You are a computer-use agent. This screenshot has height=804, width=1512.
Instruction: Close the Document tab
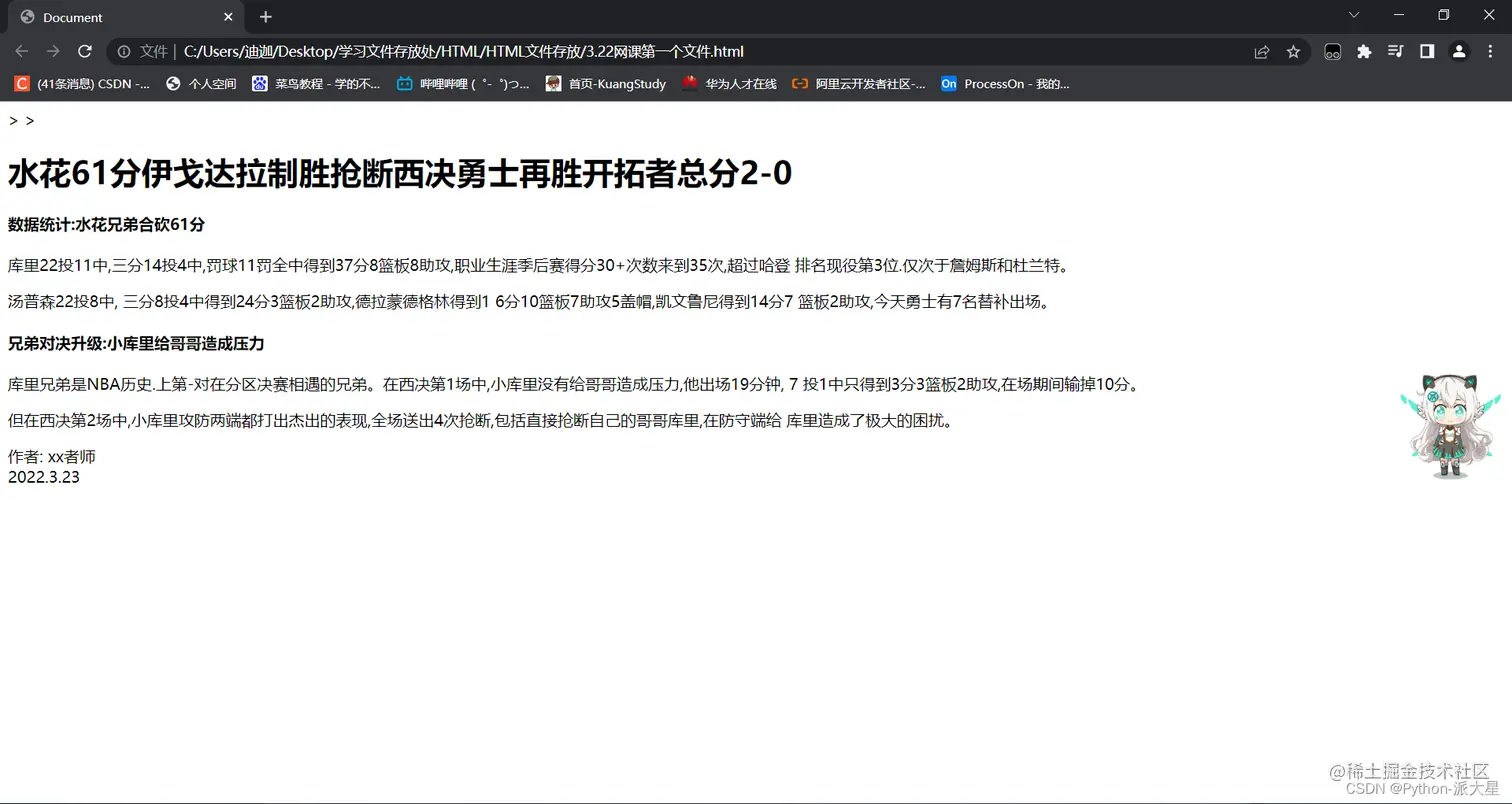228,17
